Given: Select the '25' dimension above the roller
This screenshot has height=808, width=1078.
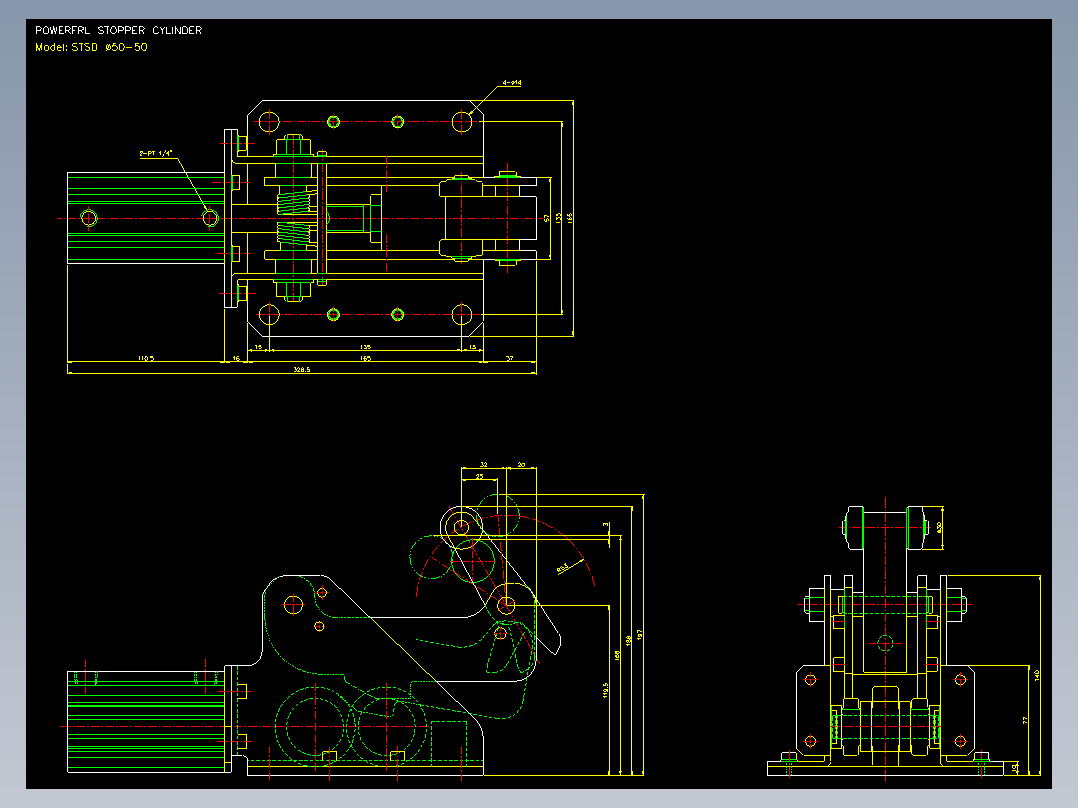Looking at the screenshot, I should coord(479,476).
